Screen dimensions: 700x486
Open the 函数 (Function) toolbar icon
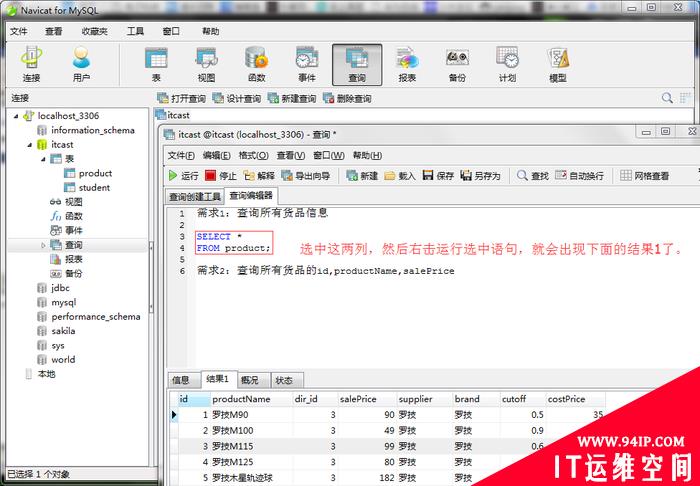[256, 65]
